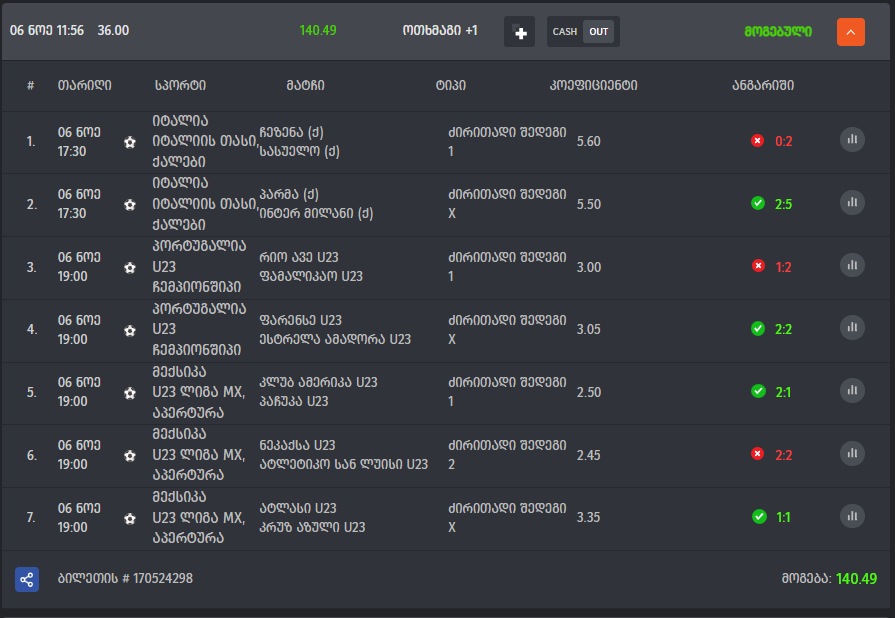Click the green score 1:1
895x618 pixels.
783,517
